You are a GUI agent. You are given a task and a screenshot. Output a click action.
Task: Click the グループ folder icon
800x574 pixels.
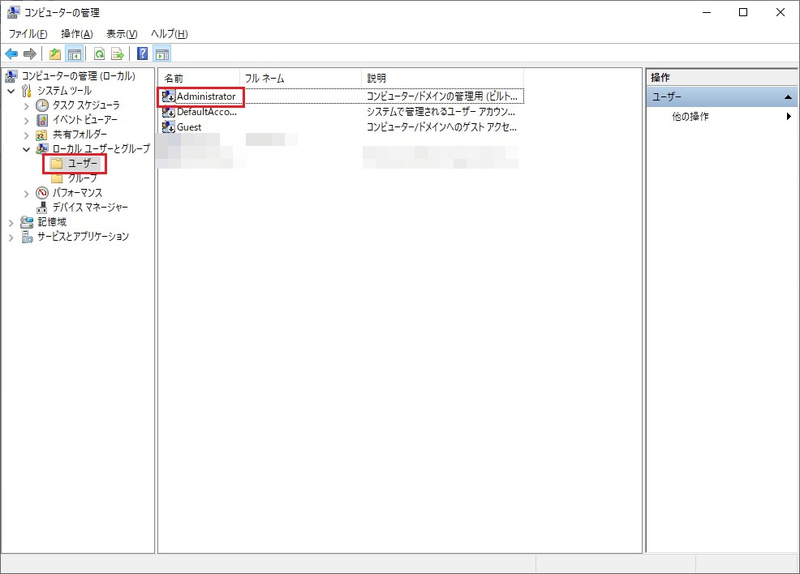[57, 178]
